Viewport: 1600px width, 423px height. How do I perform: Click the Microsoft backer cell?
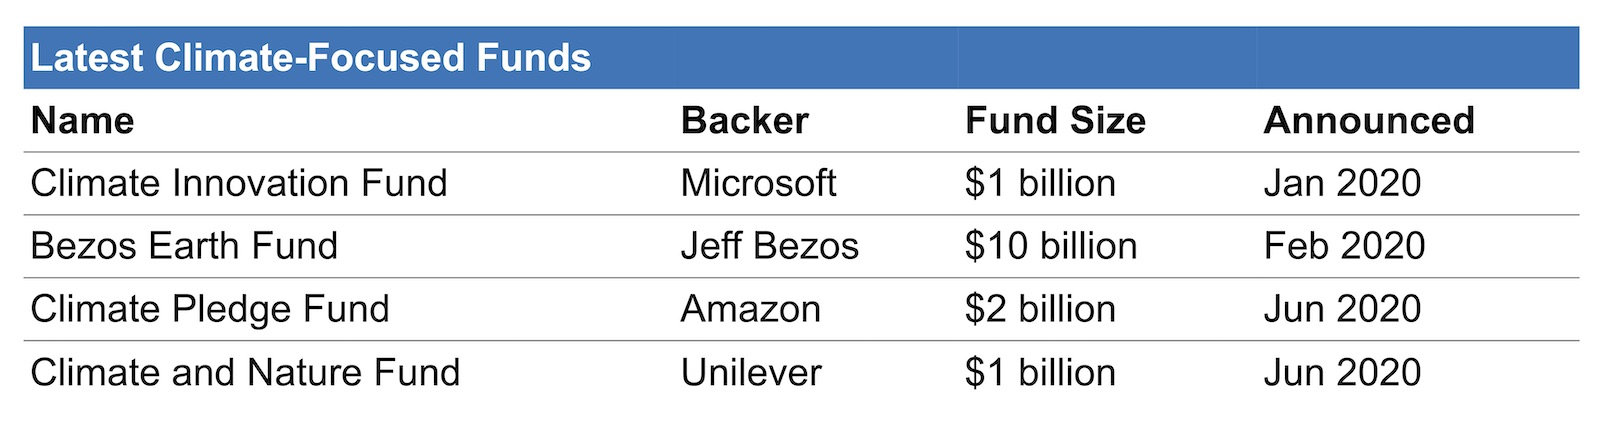pos(758,183)
